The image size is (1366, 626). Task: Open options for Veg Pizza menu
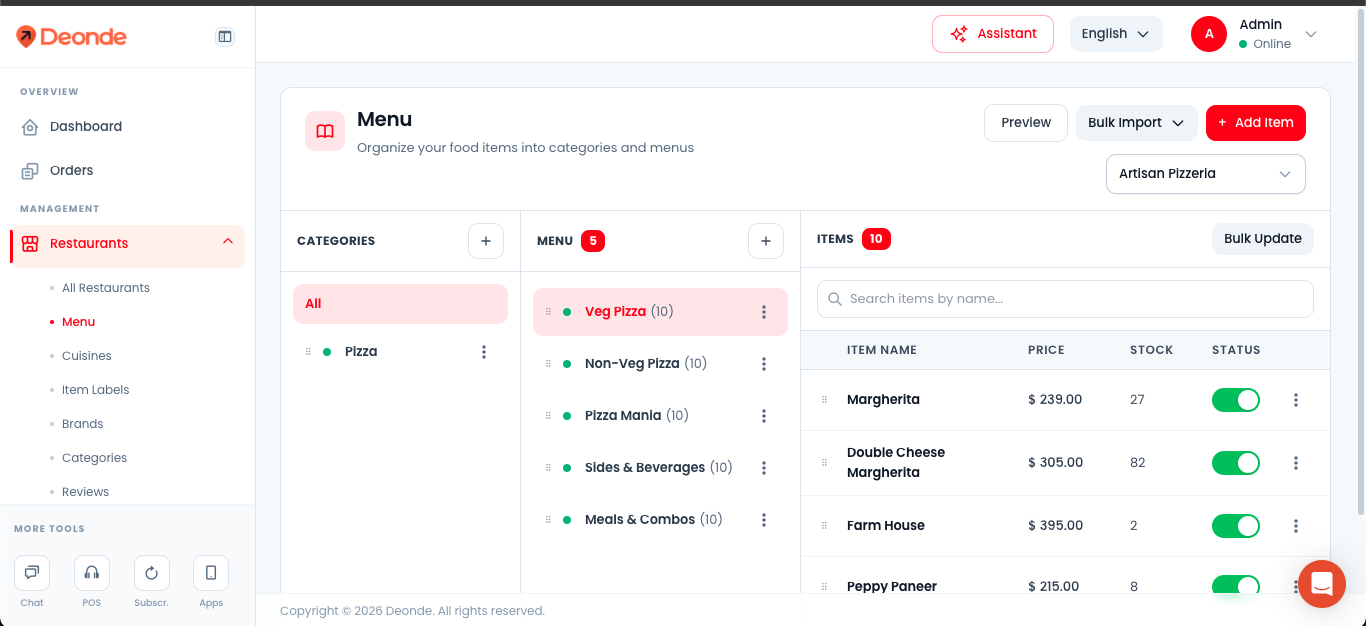(x=764, y=312)
